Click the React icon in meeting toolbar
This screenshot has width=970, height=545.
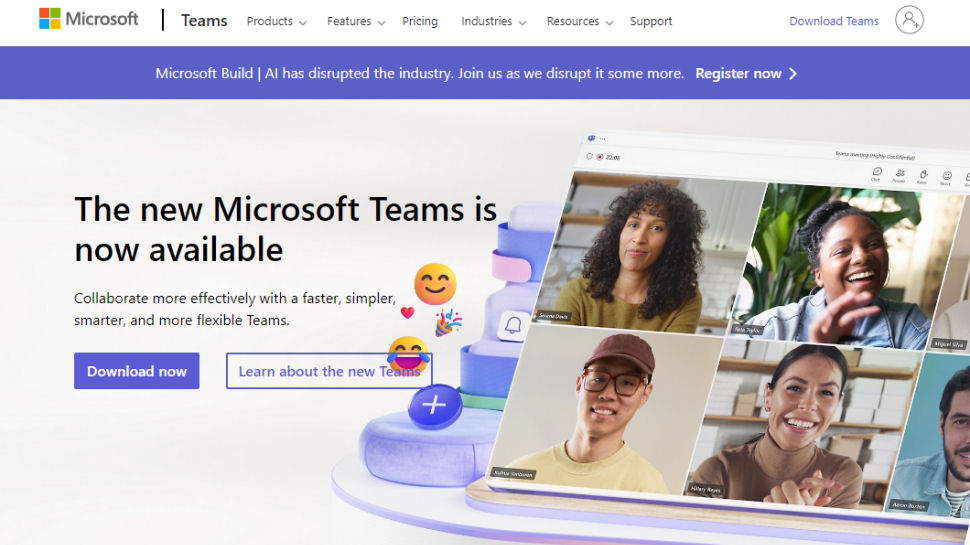click(x=946, y=178)
